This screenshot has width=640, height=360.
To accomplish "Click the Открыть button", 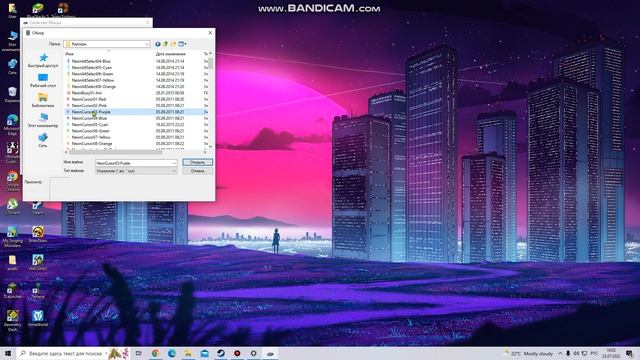I will pyautogui.click(x=197, y=162).
